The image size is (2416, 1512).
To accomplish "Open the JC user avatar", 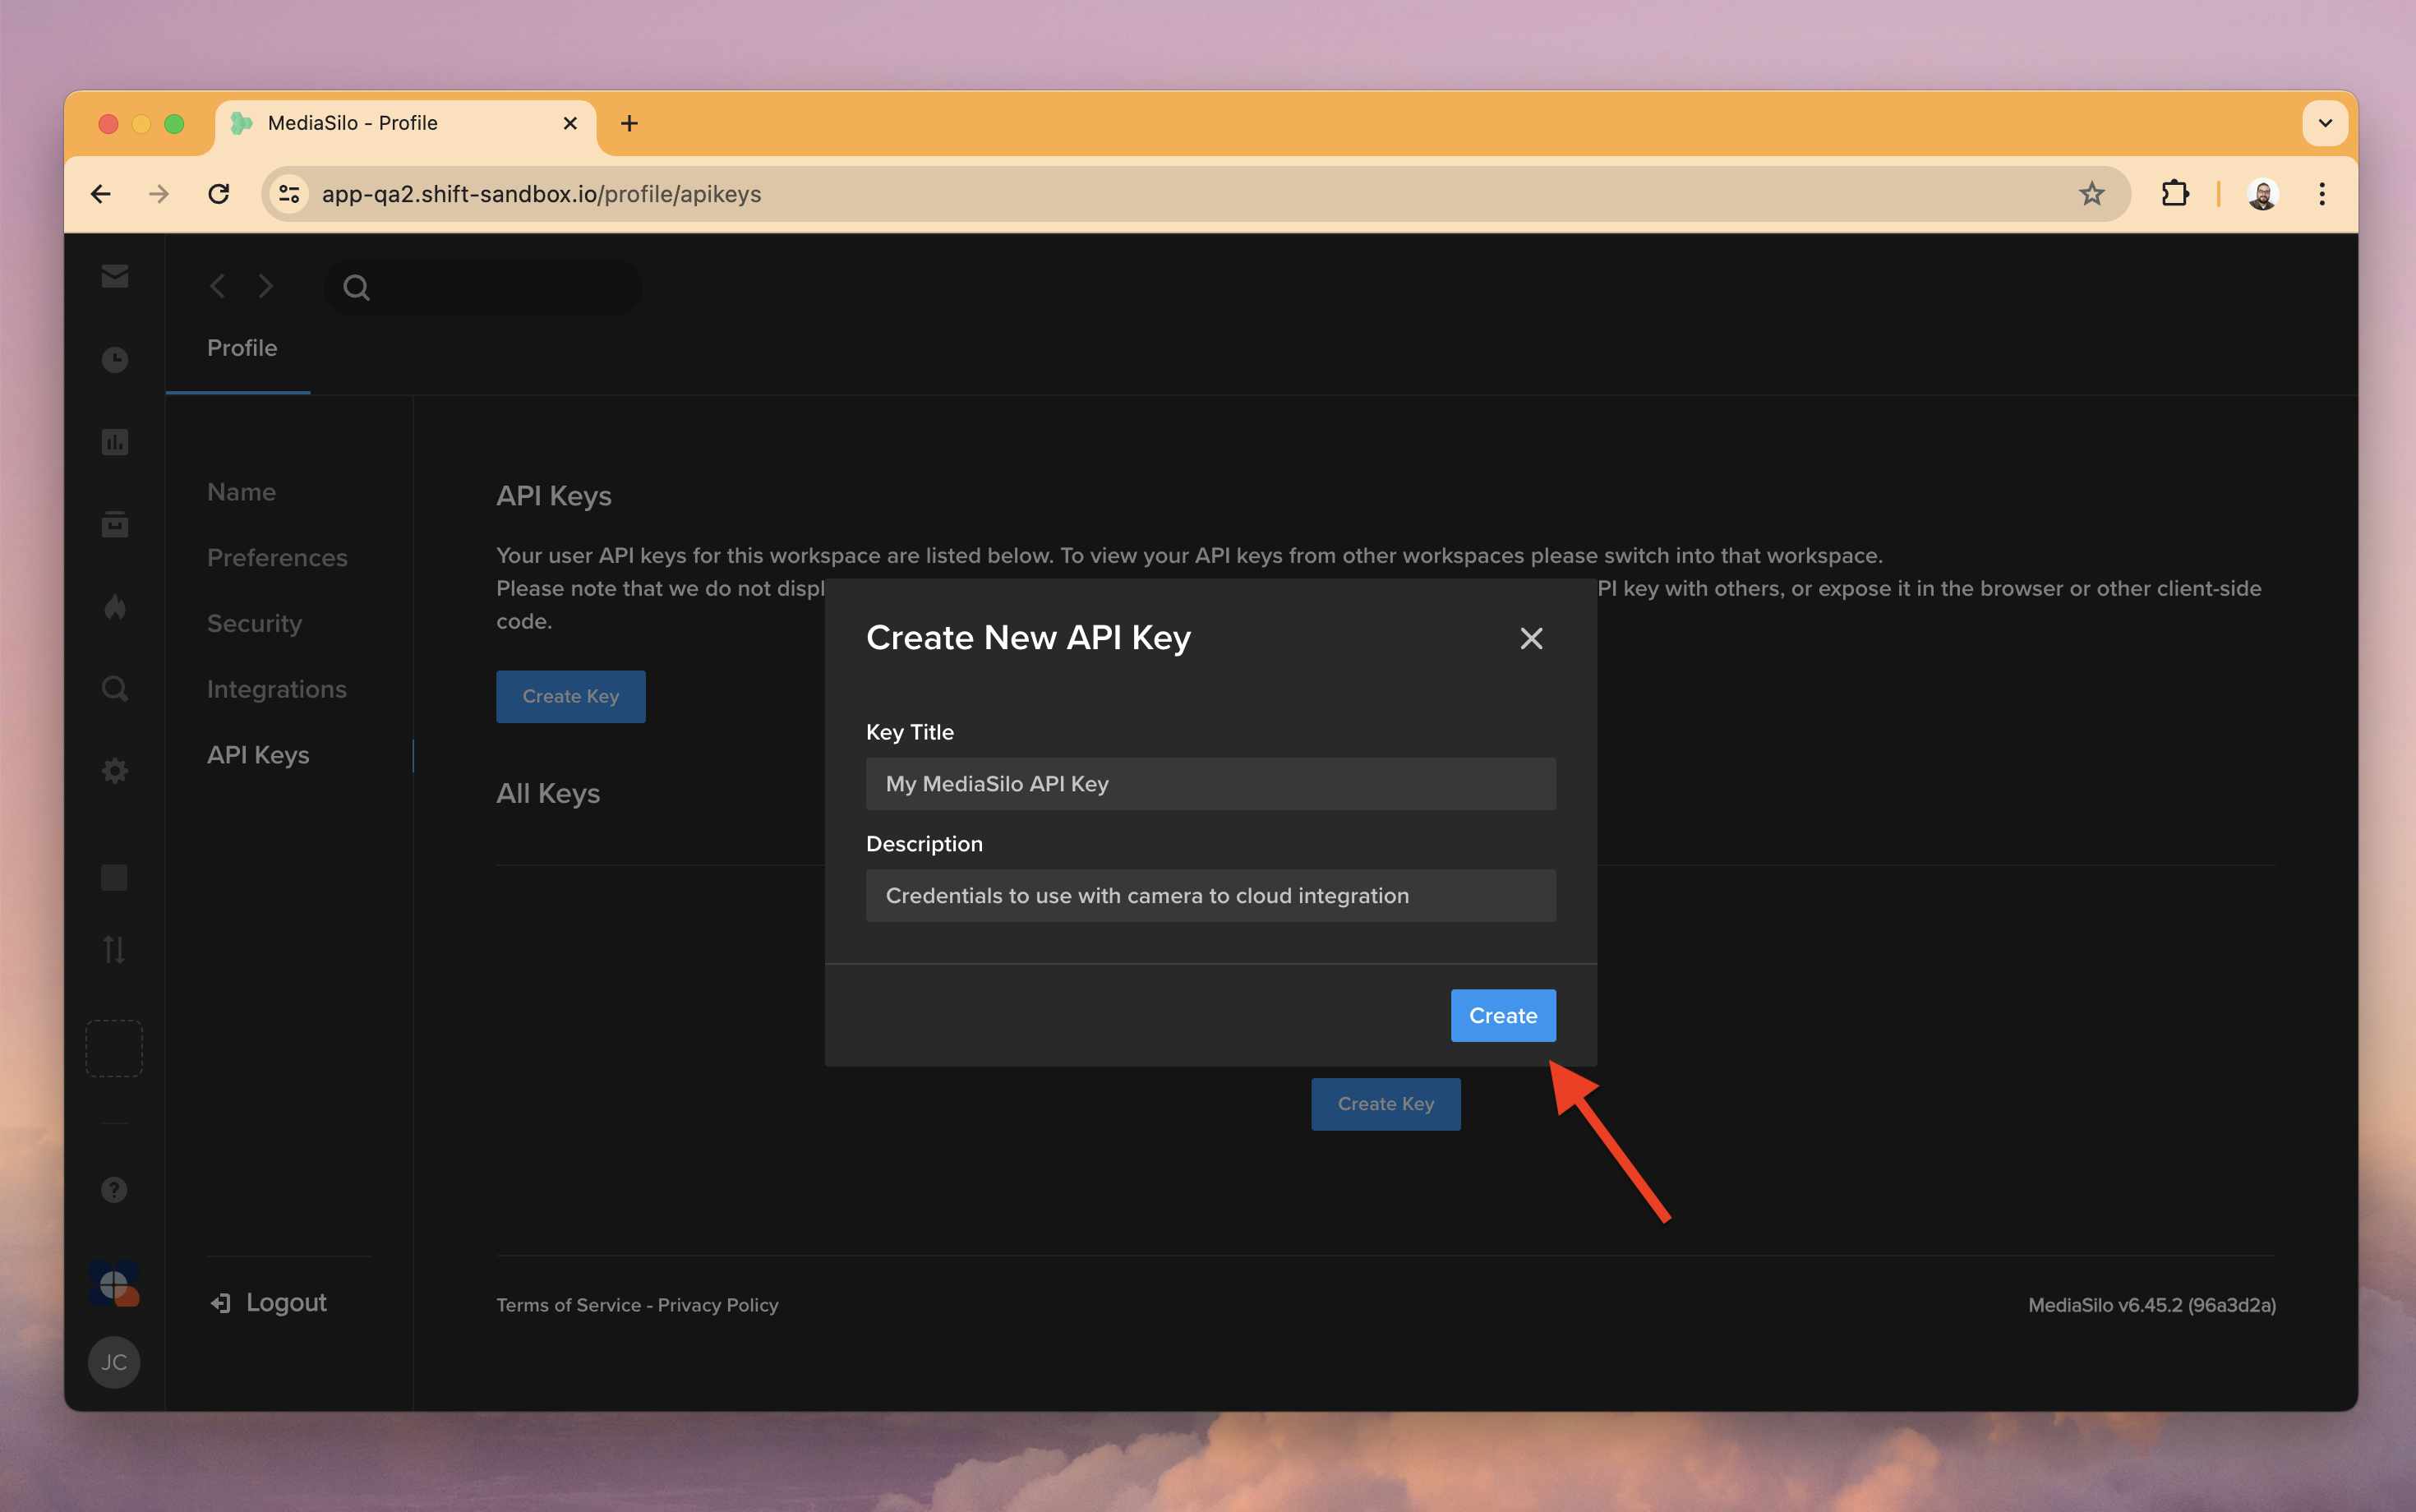I will click(x=114, y=1361).
